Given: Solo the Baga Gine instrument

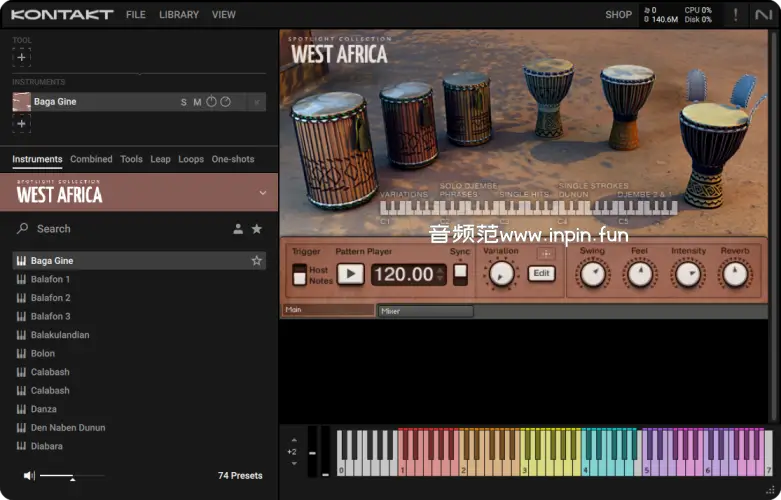Looking at the screenshot, I should click(x=183, y=102).
